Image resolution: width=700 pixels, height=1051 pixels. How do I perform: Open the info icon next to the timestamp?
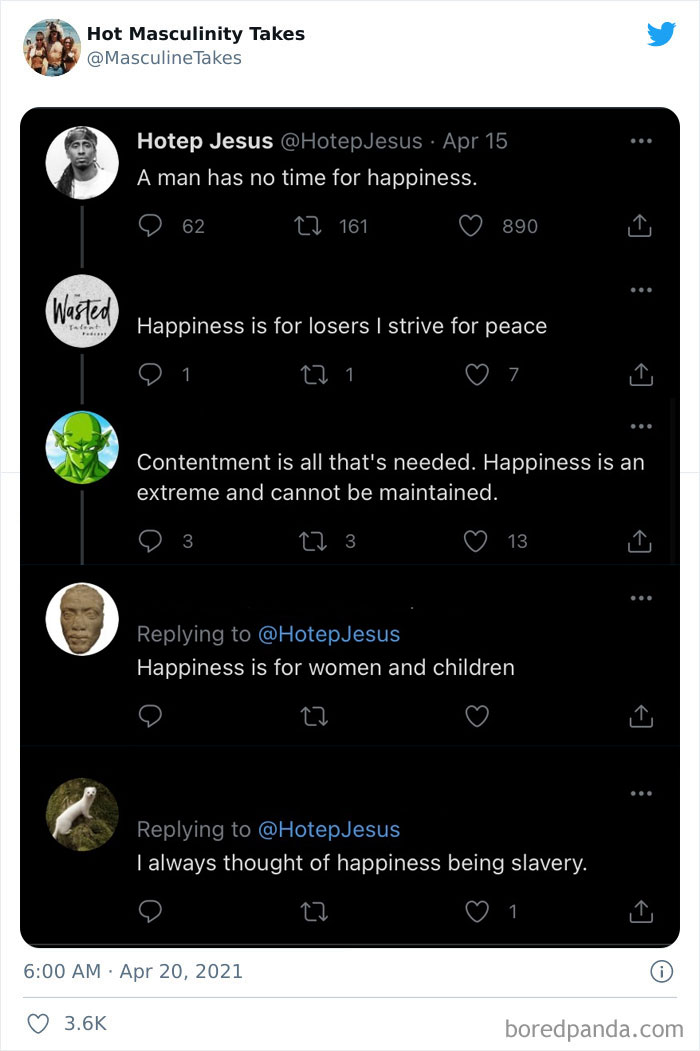662,971
